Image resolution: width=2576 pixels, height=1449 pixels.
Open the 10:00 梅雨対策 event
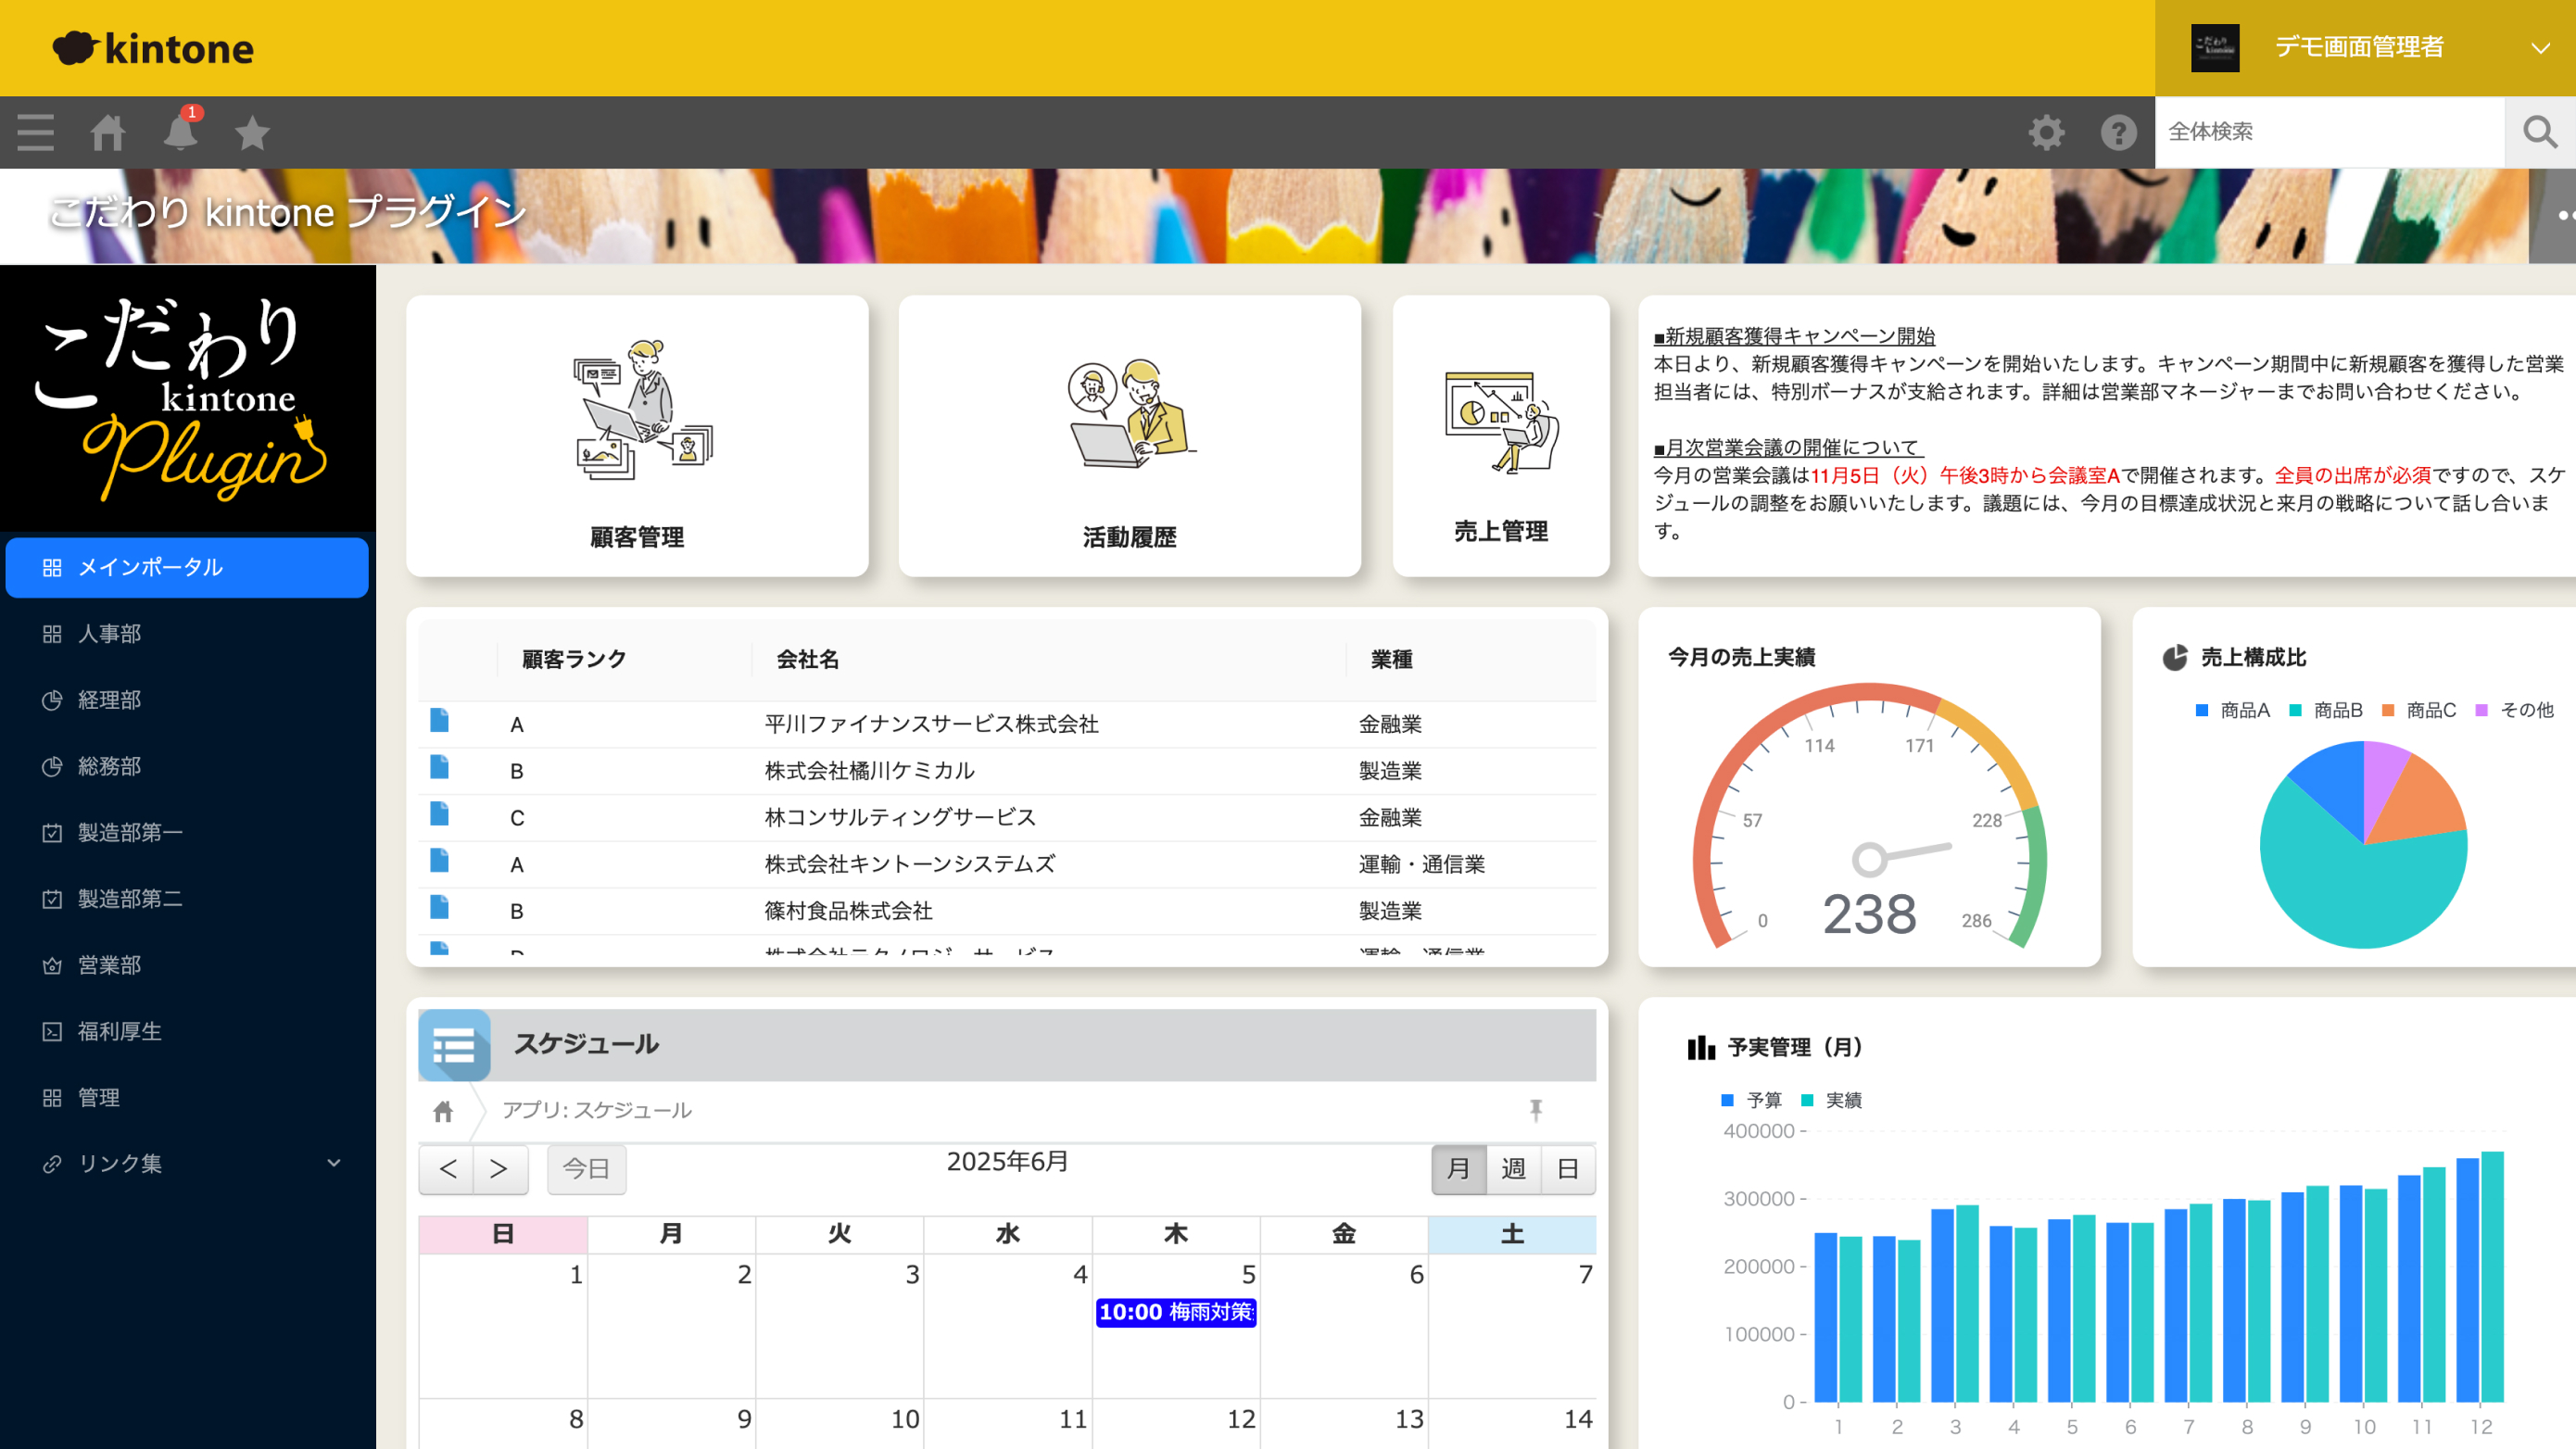click(1176, 1312)
